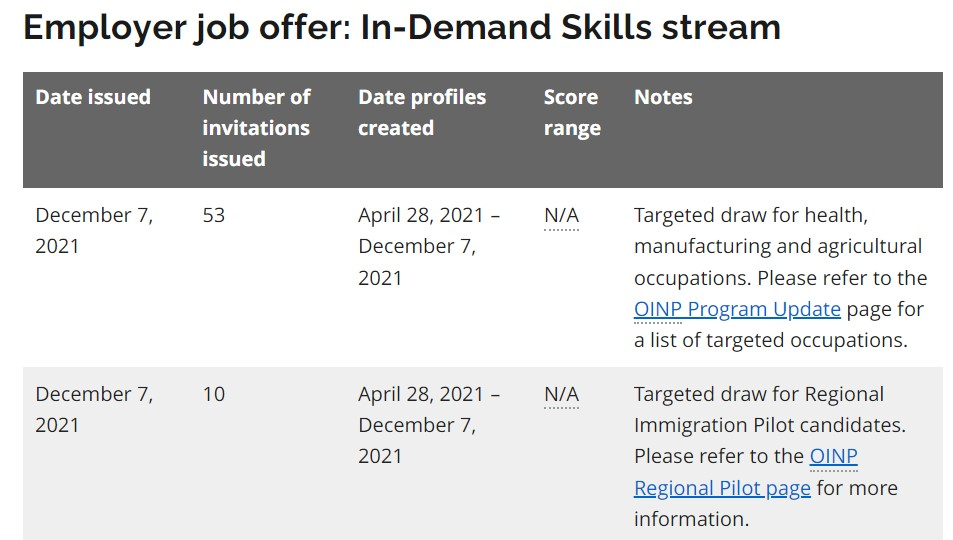953x540 pixels.
Task: Click the health, manufacturing and agricultural note text
Action: [x=778, y=231]
